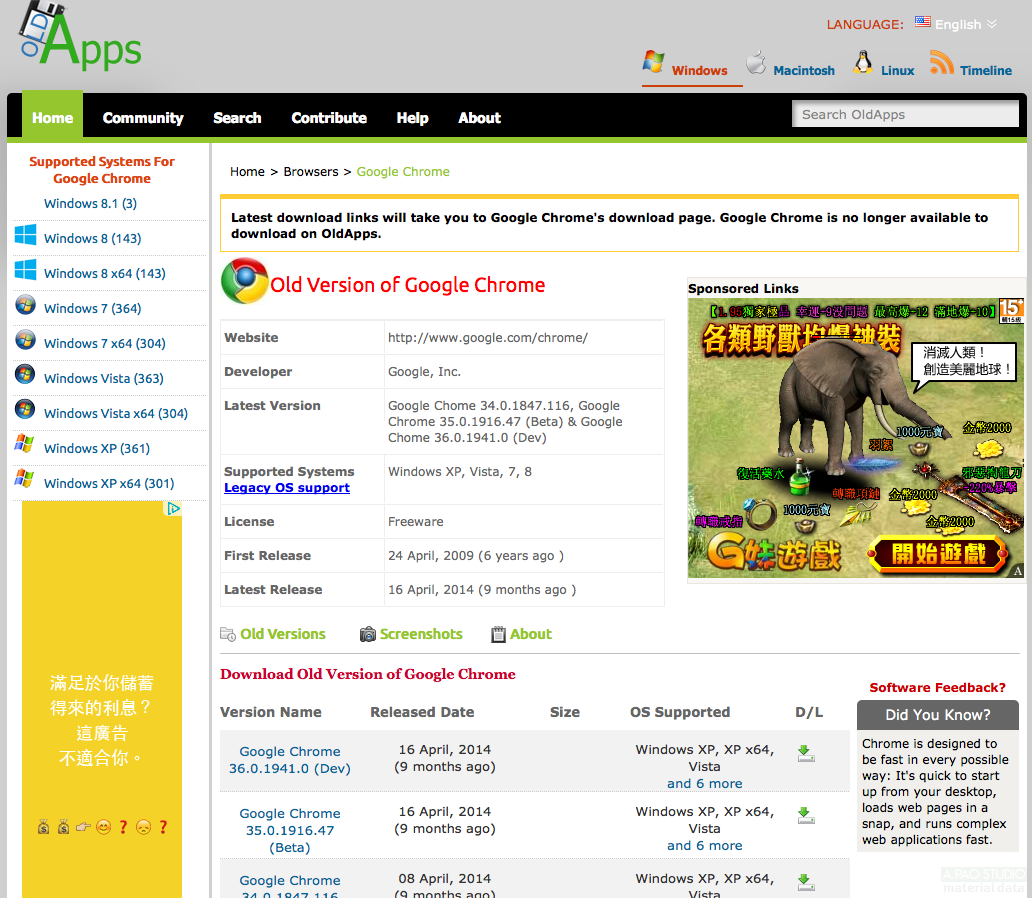The height and width of the screenshot is (898, 1032).
Task: Expand 'and 6 more' for Chrome 36 Dev
Action: point(704,783)
